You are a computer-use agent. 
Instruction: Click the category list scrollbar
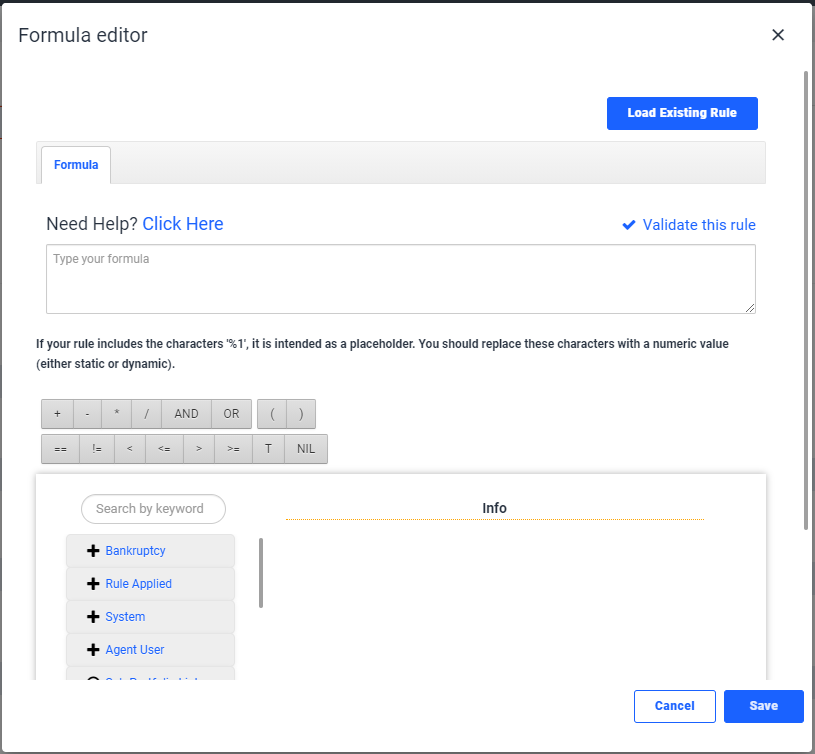pos(261,573)
